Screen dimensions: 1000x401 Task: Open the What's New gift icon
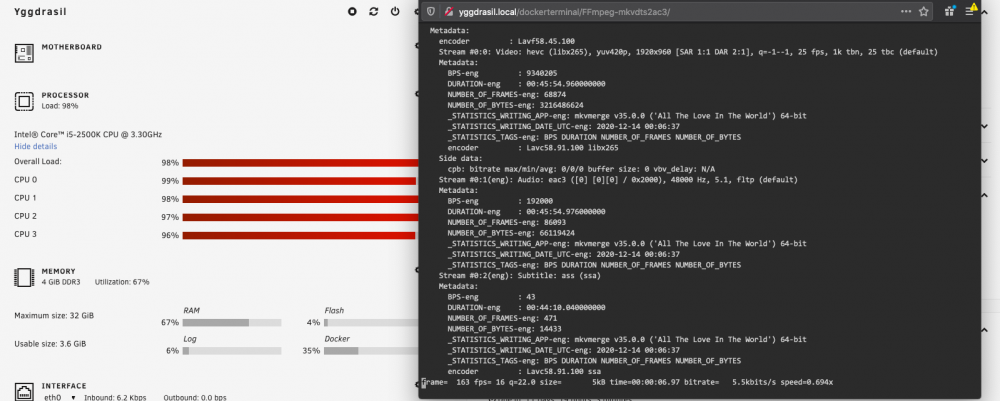coord(950,11)
